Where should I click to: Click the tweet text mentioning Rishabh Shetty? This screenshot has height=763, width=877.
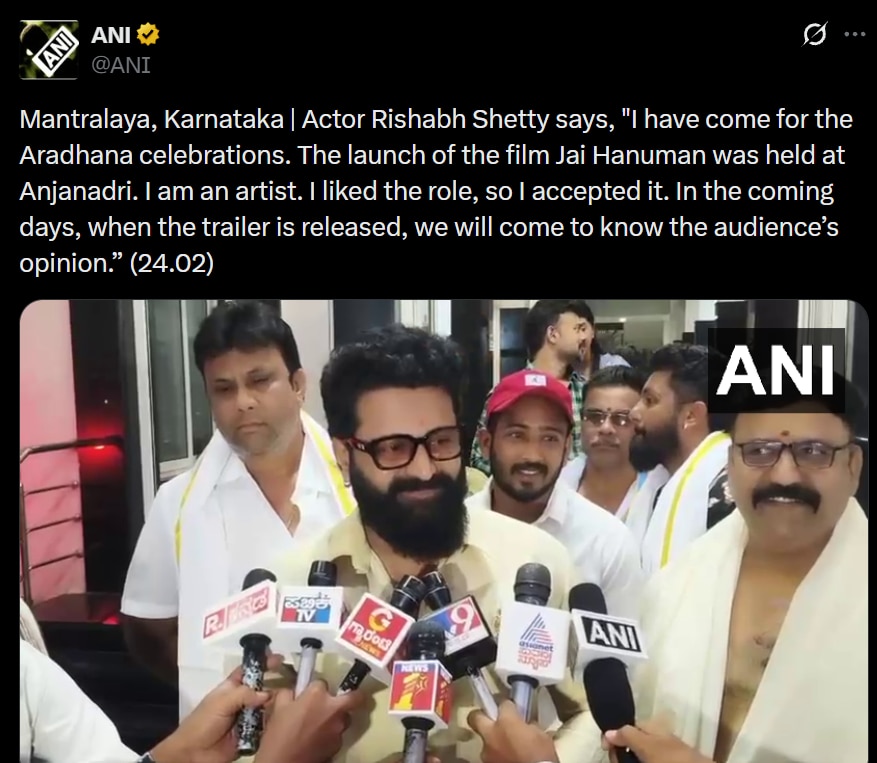436,191
